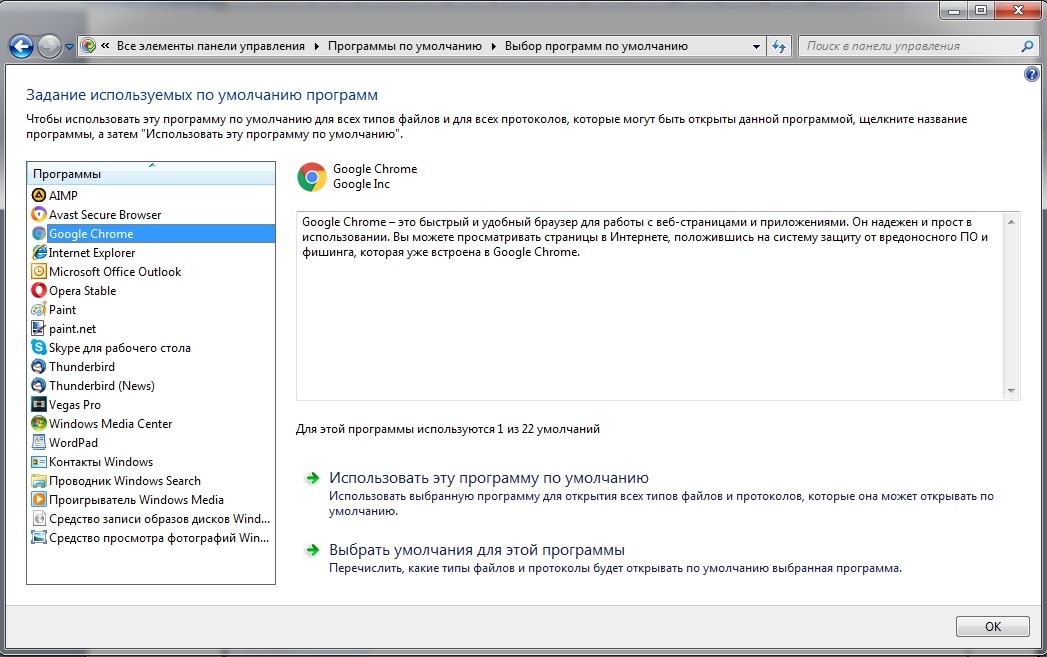The width and height of the screenshot is (1047, 657).
Task: Click the Windows Media Center icon
Action: (x=39, y=423)
